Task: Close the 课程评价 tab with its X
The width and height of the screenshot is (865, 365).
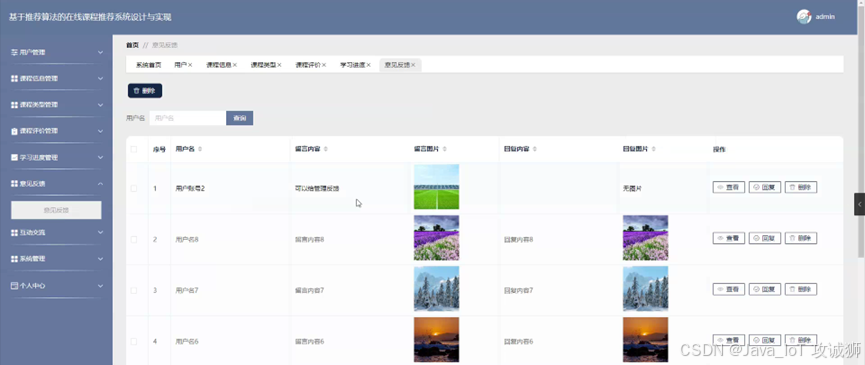Action: (x=324, y=65)
